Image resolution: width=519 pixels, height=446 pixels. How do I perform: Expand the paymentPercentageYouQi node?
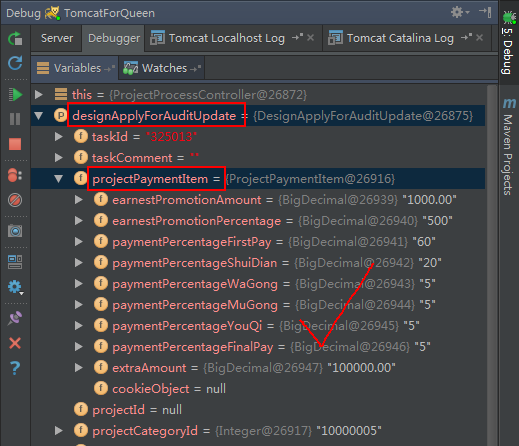pos(79,326)
